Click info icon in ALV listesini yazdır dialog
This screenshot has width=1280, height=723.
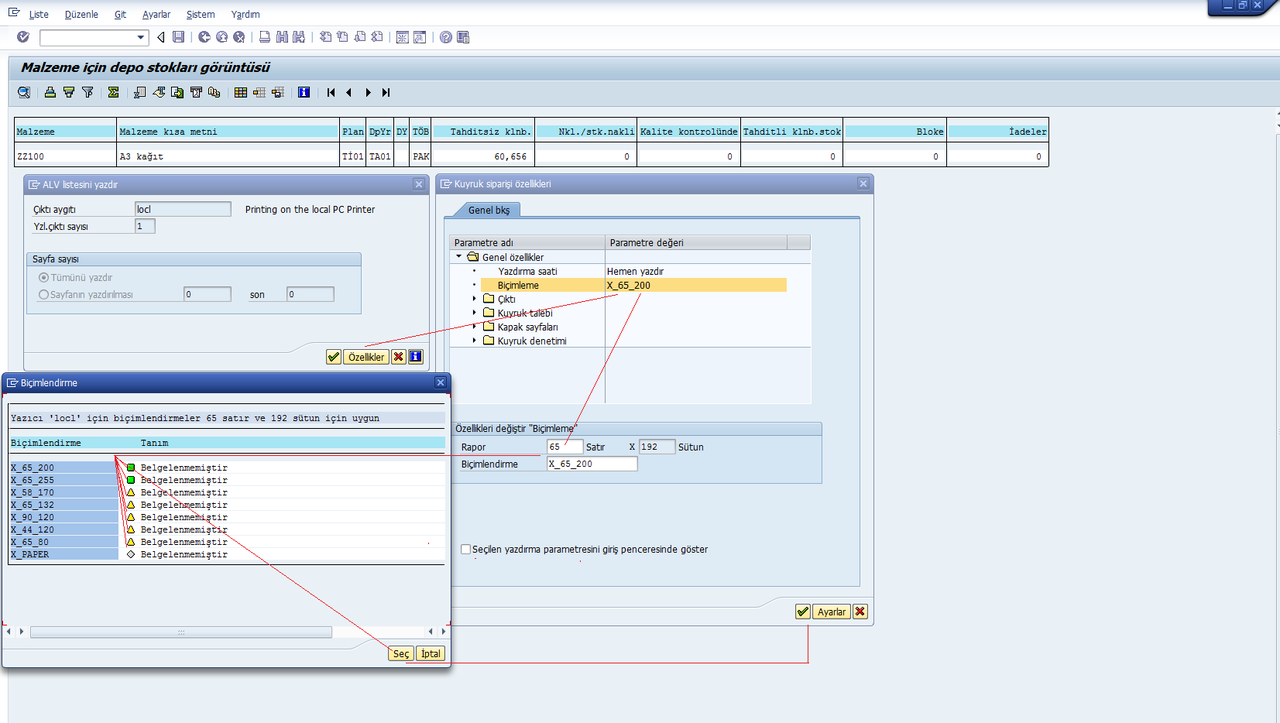coord(415,356)
